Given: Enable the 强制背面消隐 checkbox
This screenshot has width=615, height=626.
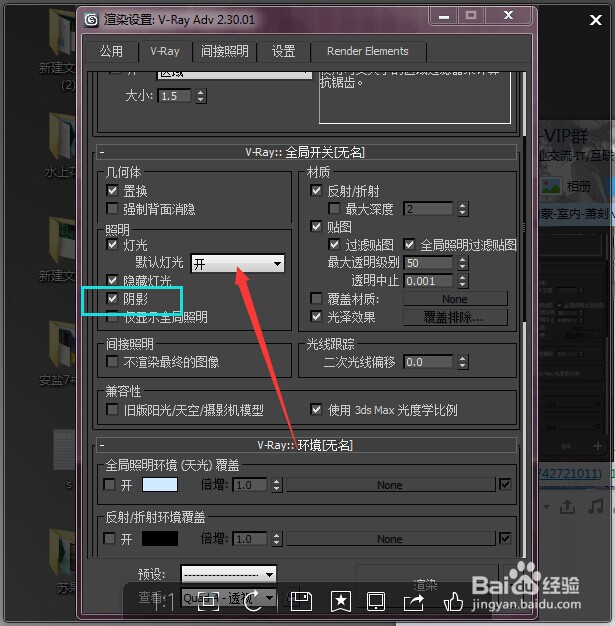Looking at the screenshot, I should coord(112,208).
